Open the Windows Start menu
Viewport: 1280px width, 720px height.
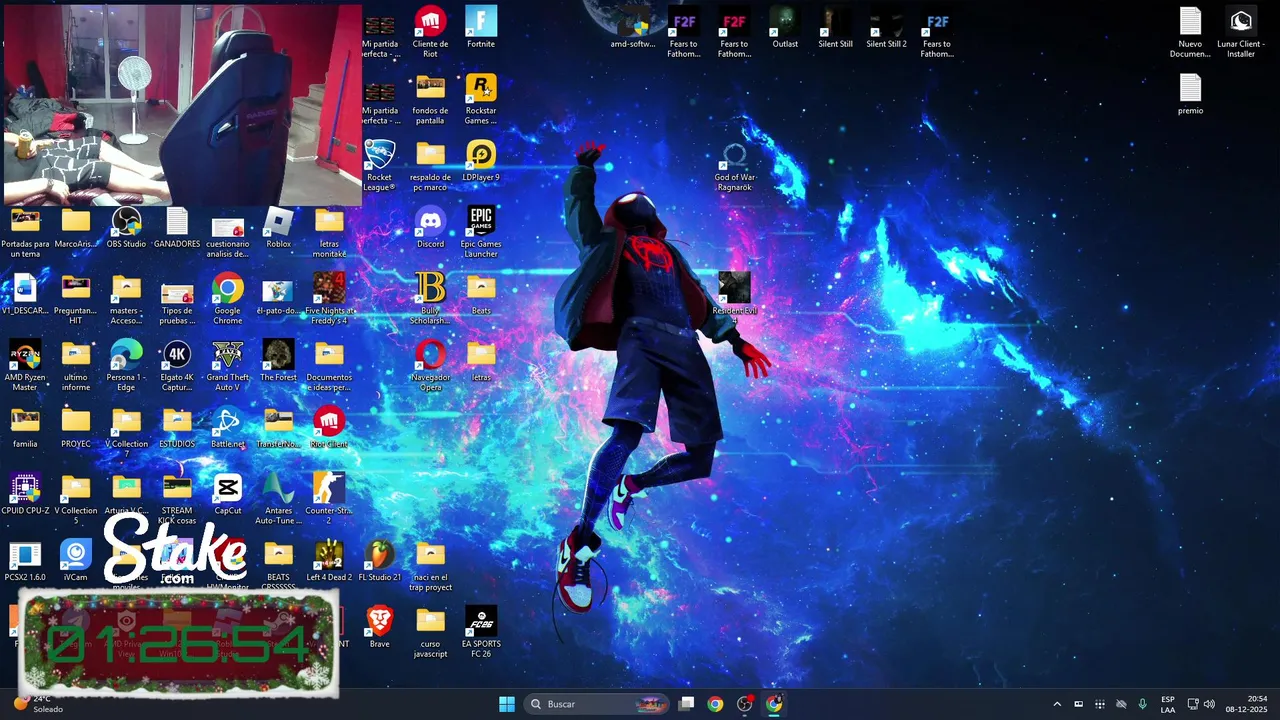pos(507,704)
